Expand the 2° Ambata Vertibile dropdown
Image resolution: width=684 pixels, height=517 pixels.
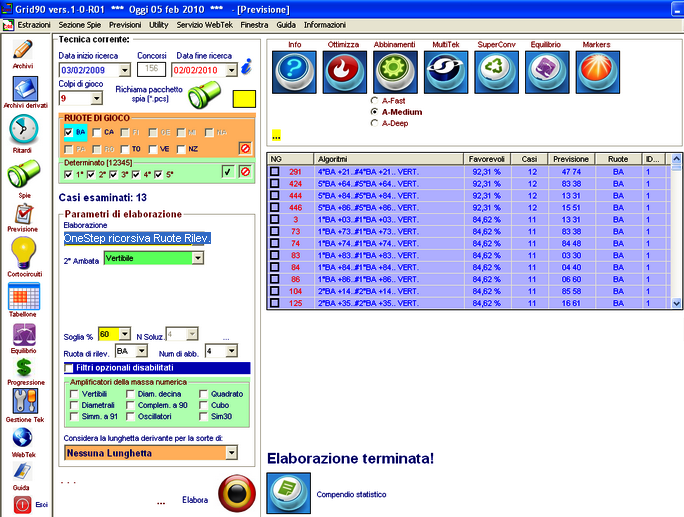point(197,258)
